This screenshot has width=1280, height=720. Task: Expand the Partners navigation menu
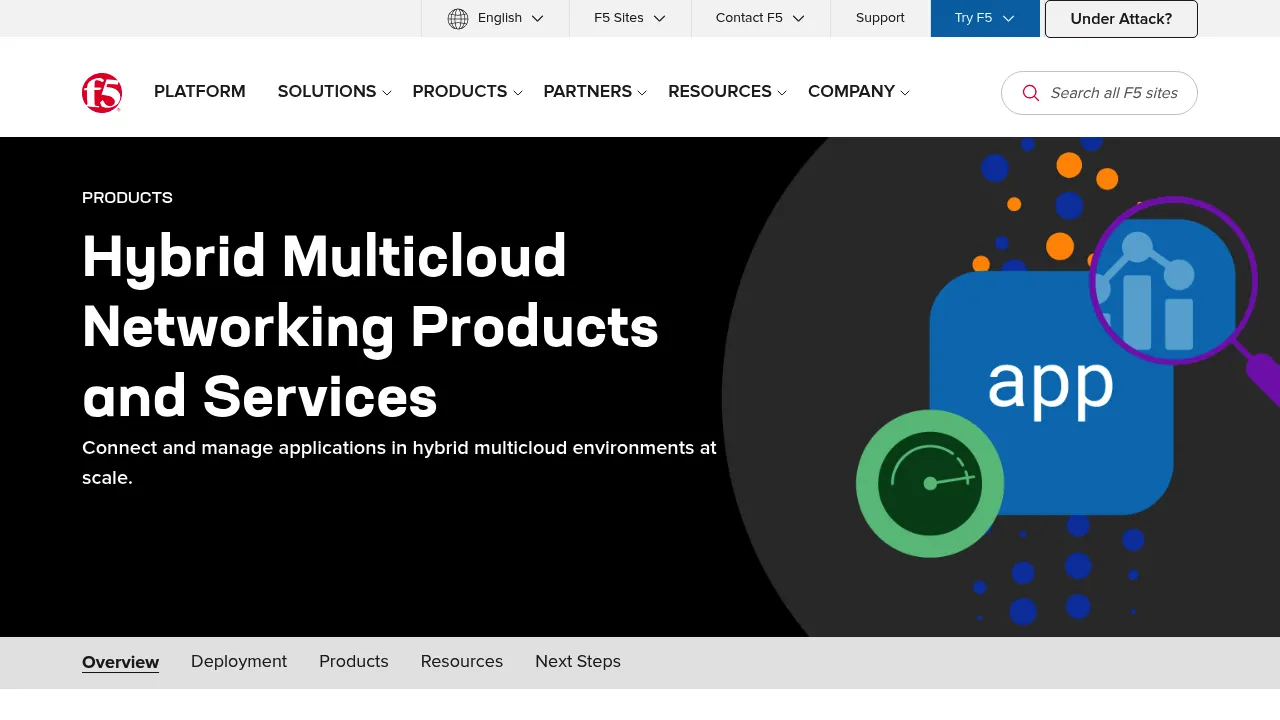click(595, 92)
